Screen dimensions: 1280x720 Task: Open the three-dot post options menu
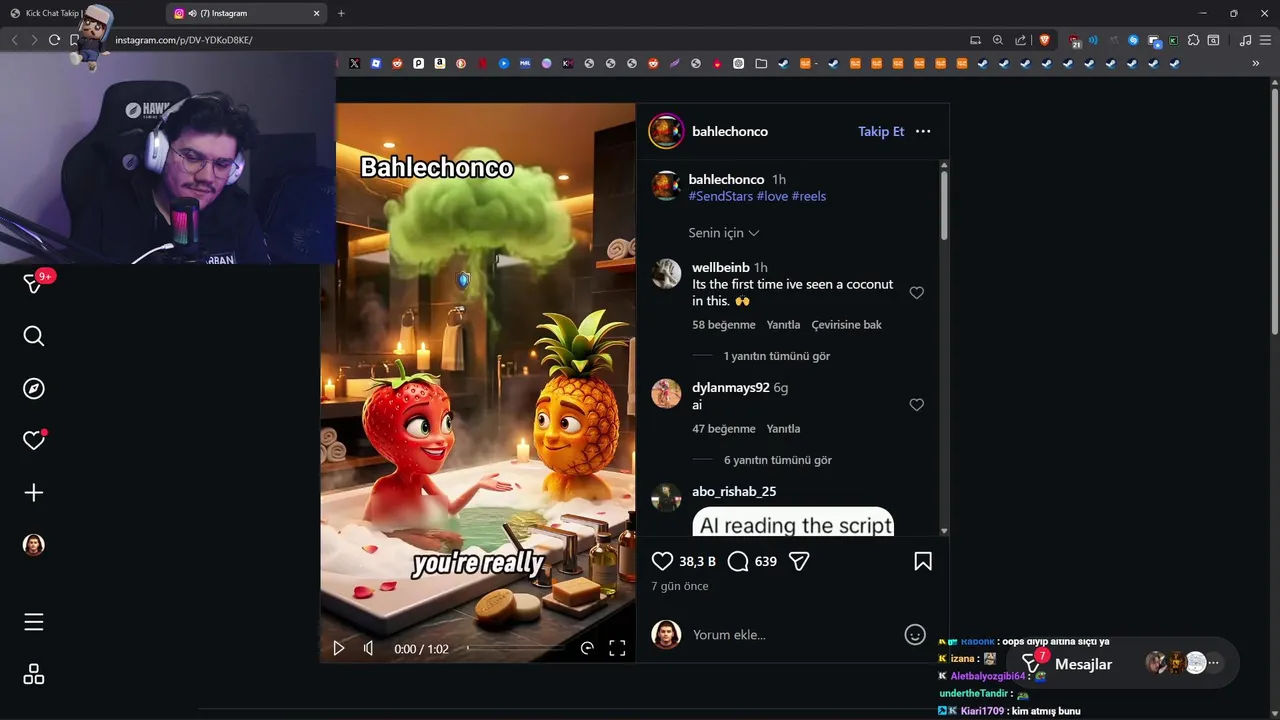[x=923, y=131]
